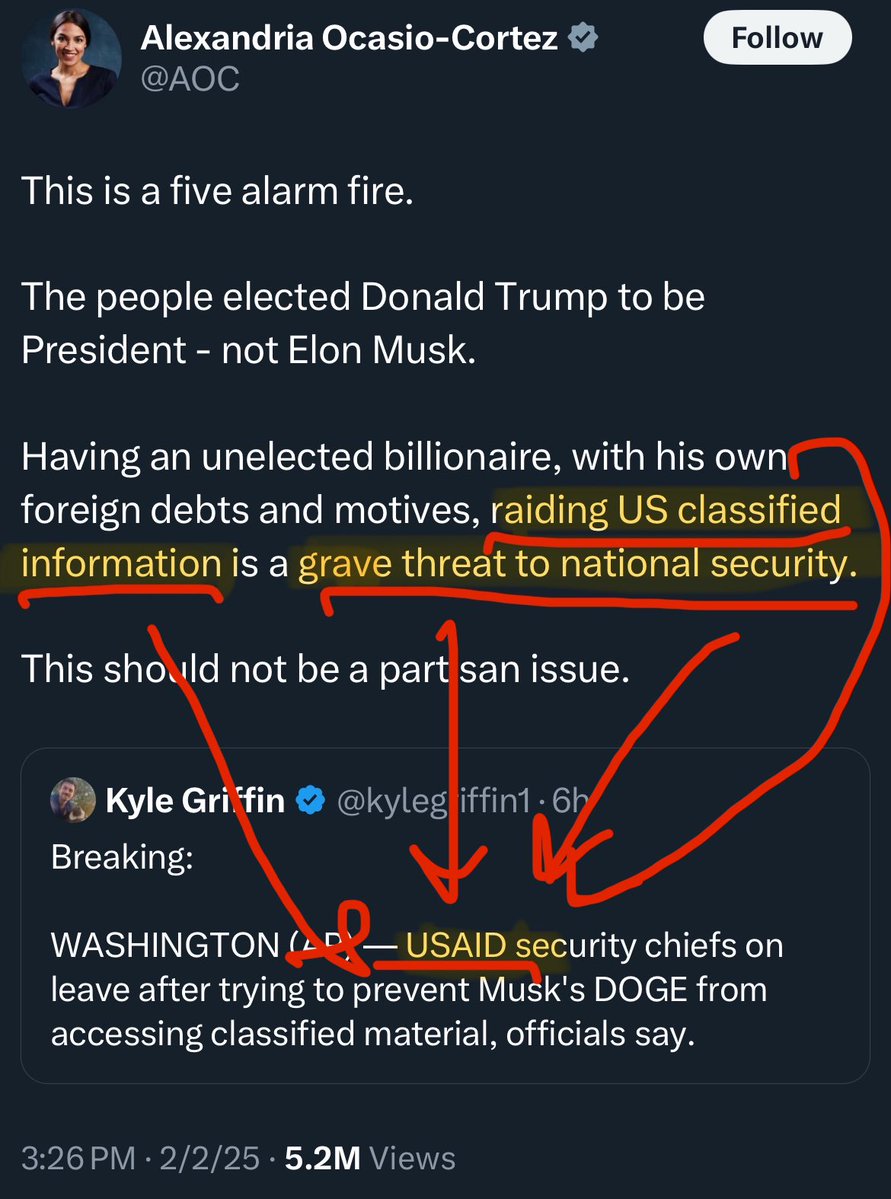Click Kyle Griffin's small avatar

click(x=72, y=799)
